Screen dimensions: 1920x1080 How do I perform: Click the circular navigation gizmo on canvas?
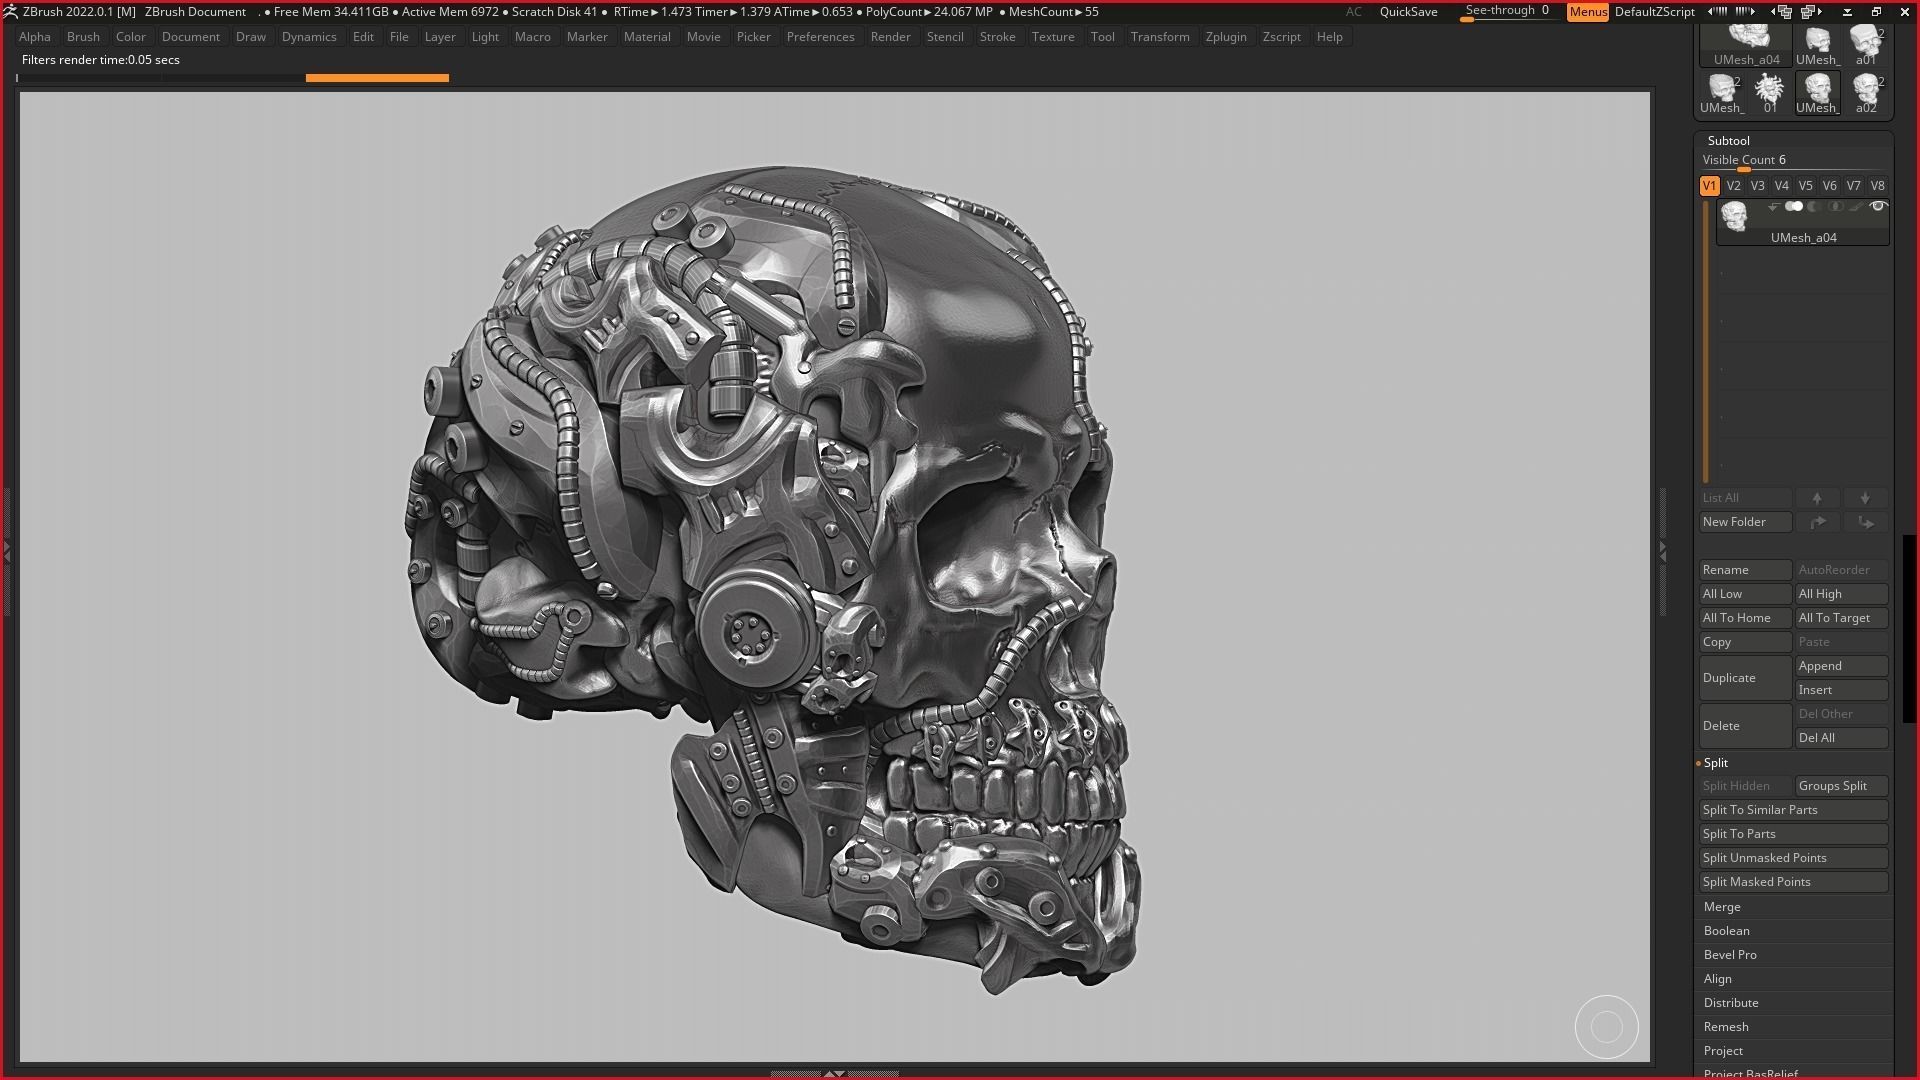coord(1606,1027)
